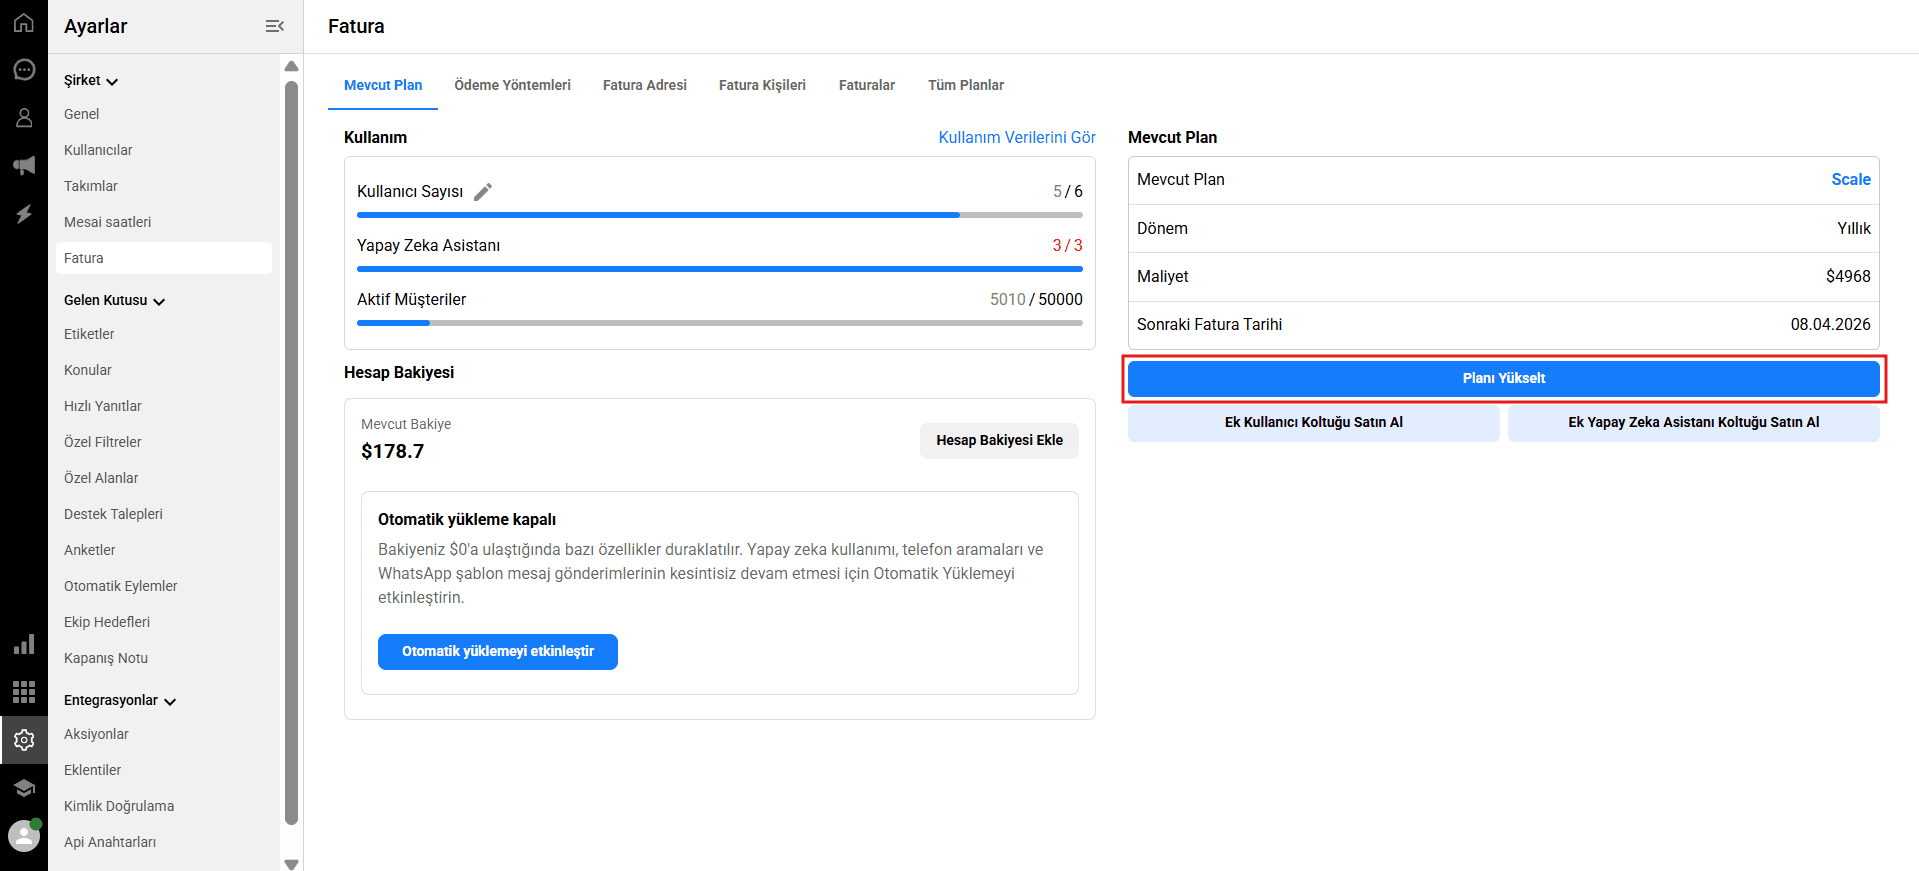Open the reports bar chart icon
Screen dimensions: 1919x871
pyautogui.click(x=24, y=644)
